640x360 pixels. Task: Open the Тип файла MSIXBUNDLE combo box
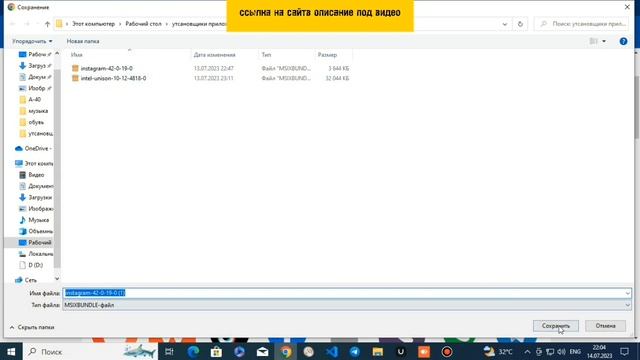347,305
